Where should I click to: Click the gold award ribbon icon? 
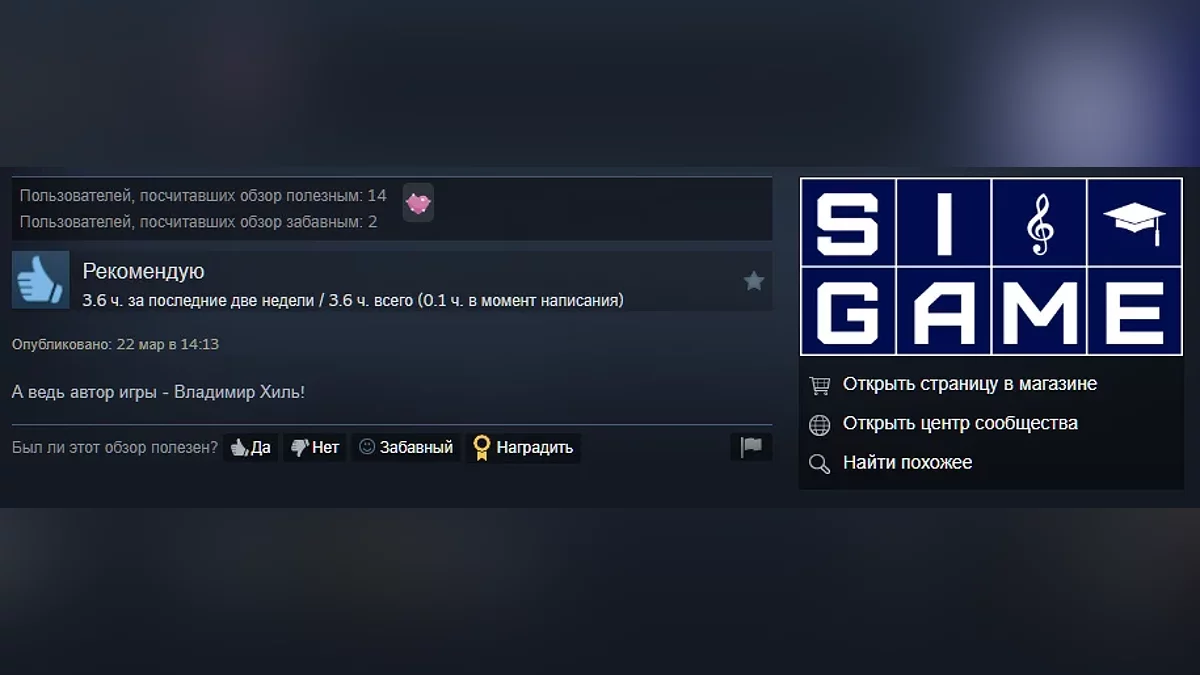point(481,448)
